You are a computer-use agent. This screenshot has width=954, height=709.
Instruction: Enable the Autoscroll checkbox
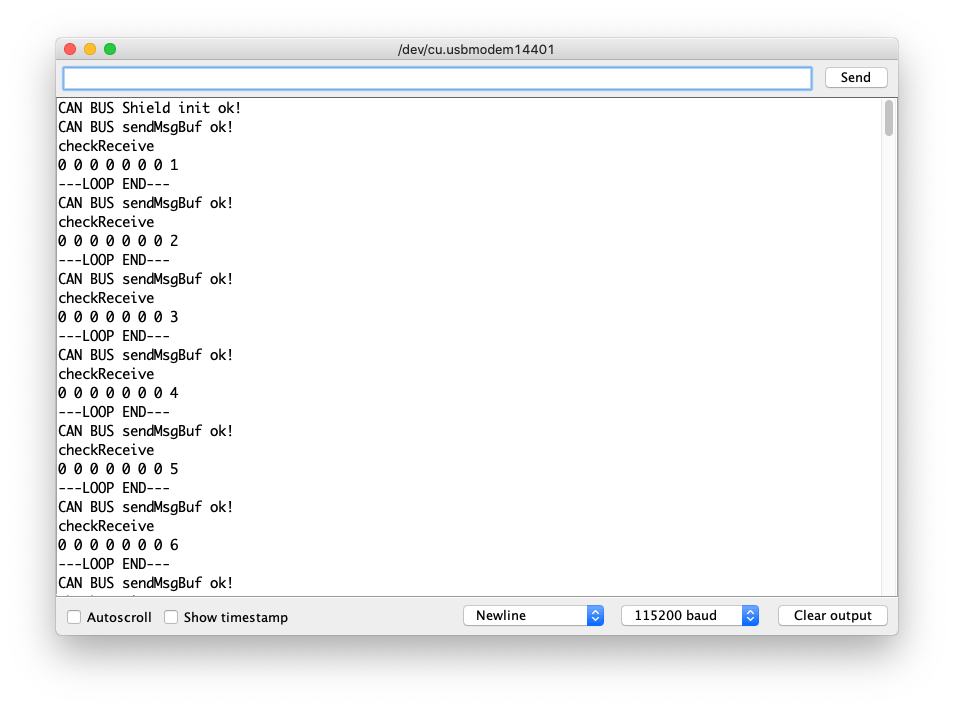click(74, 616)
